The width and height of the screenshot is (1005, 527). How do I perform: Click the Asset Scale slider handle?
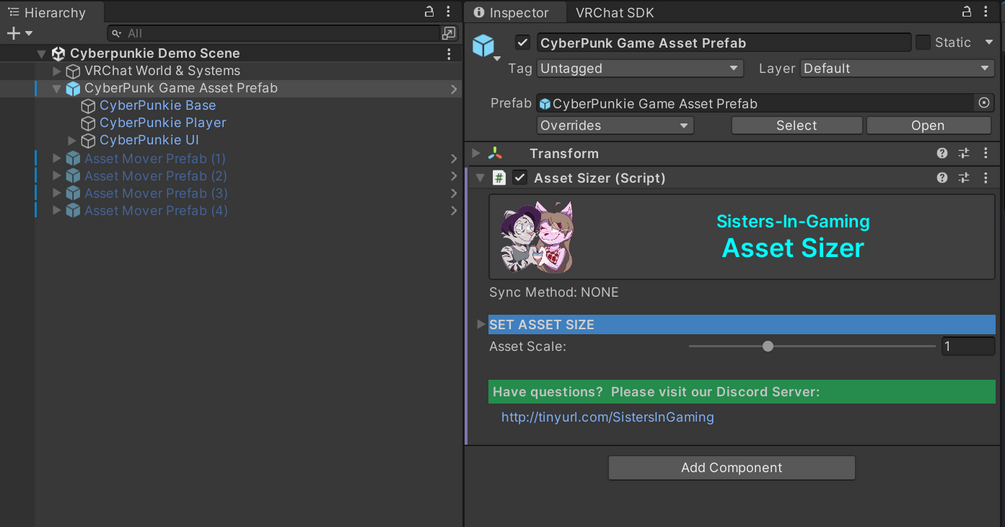point(768,346)
